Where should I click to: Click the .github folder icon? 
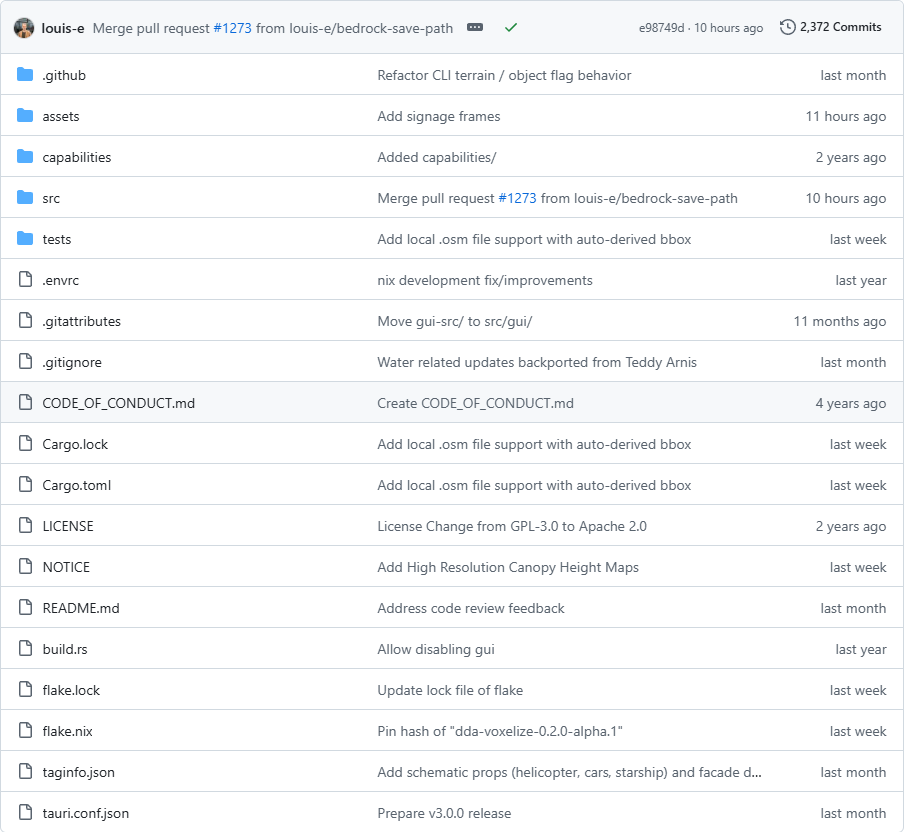(25, 75)
